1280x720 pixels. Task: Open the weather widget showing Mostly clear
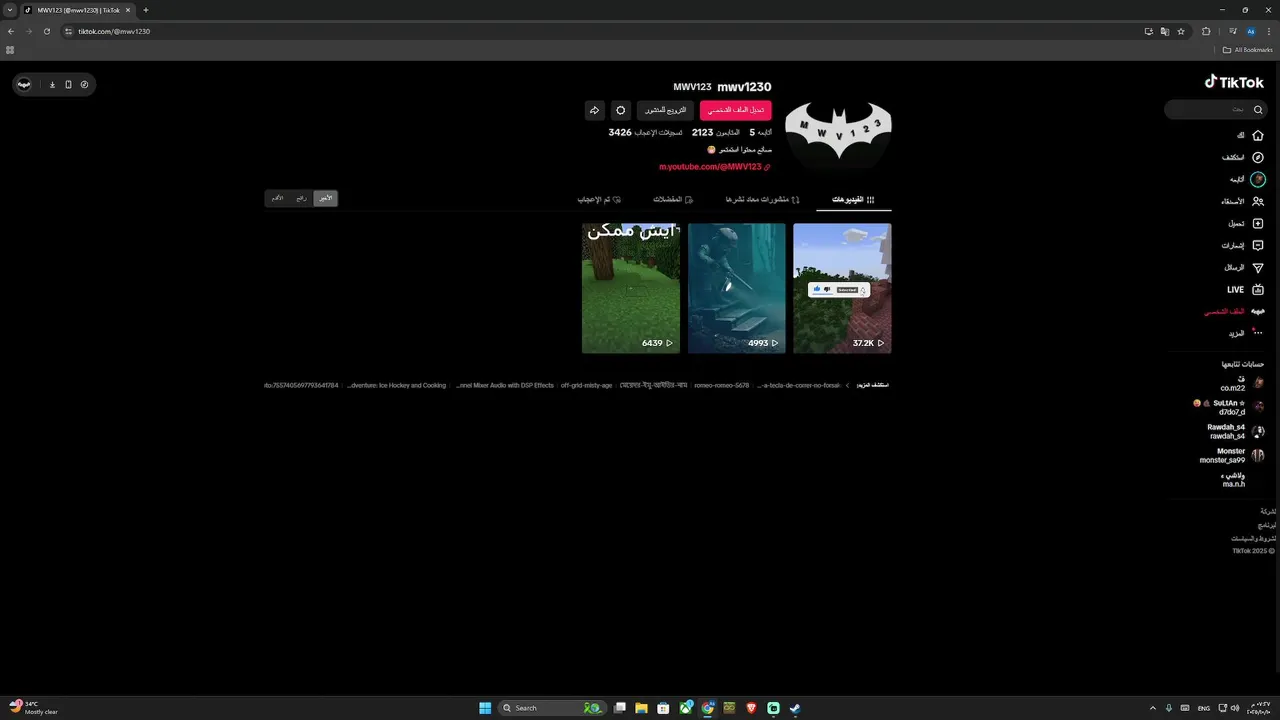pyautogui.click(x=34, y=708)
